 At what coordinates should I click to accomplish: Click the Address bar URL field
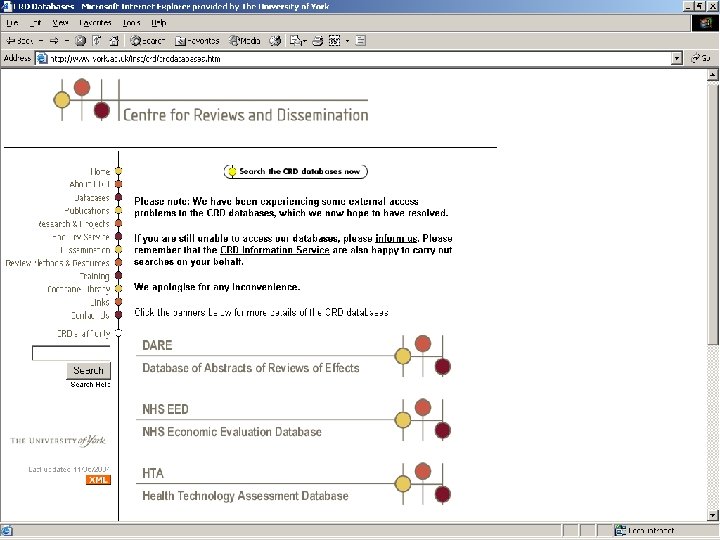[354, 58]
